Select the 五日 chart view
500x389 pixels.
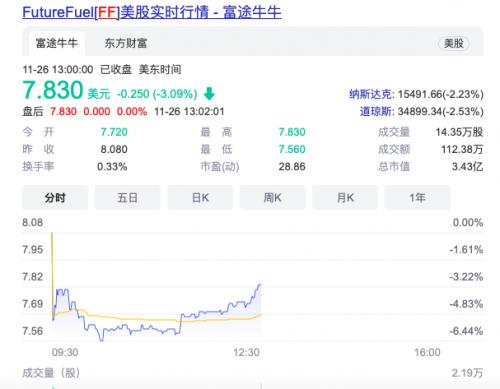(127, 198)
